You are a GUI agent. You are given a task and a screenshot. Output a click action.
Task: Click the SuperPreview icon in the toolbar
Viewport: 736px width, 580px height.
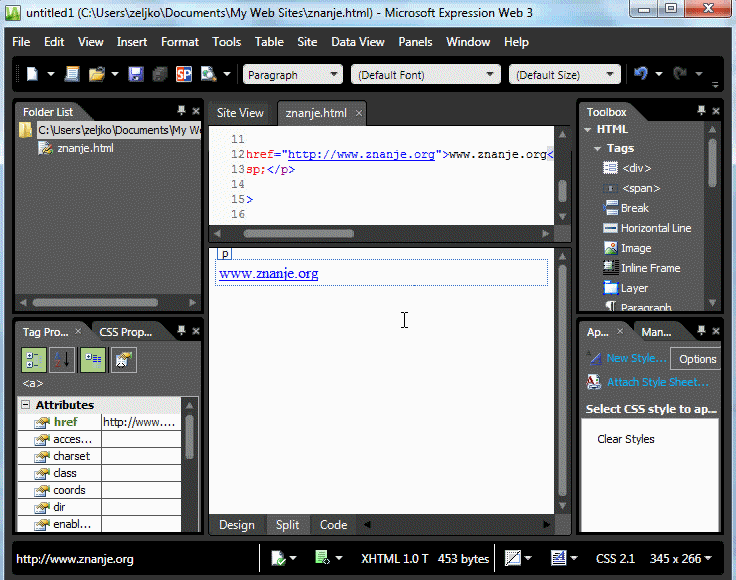point(184,75)
